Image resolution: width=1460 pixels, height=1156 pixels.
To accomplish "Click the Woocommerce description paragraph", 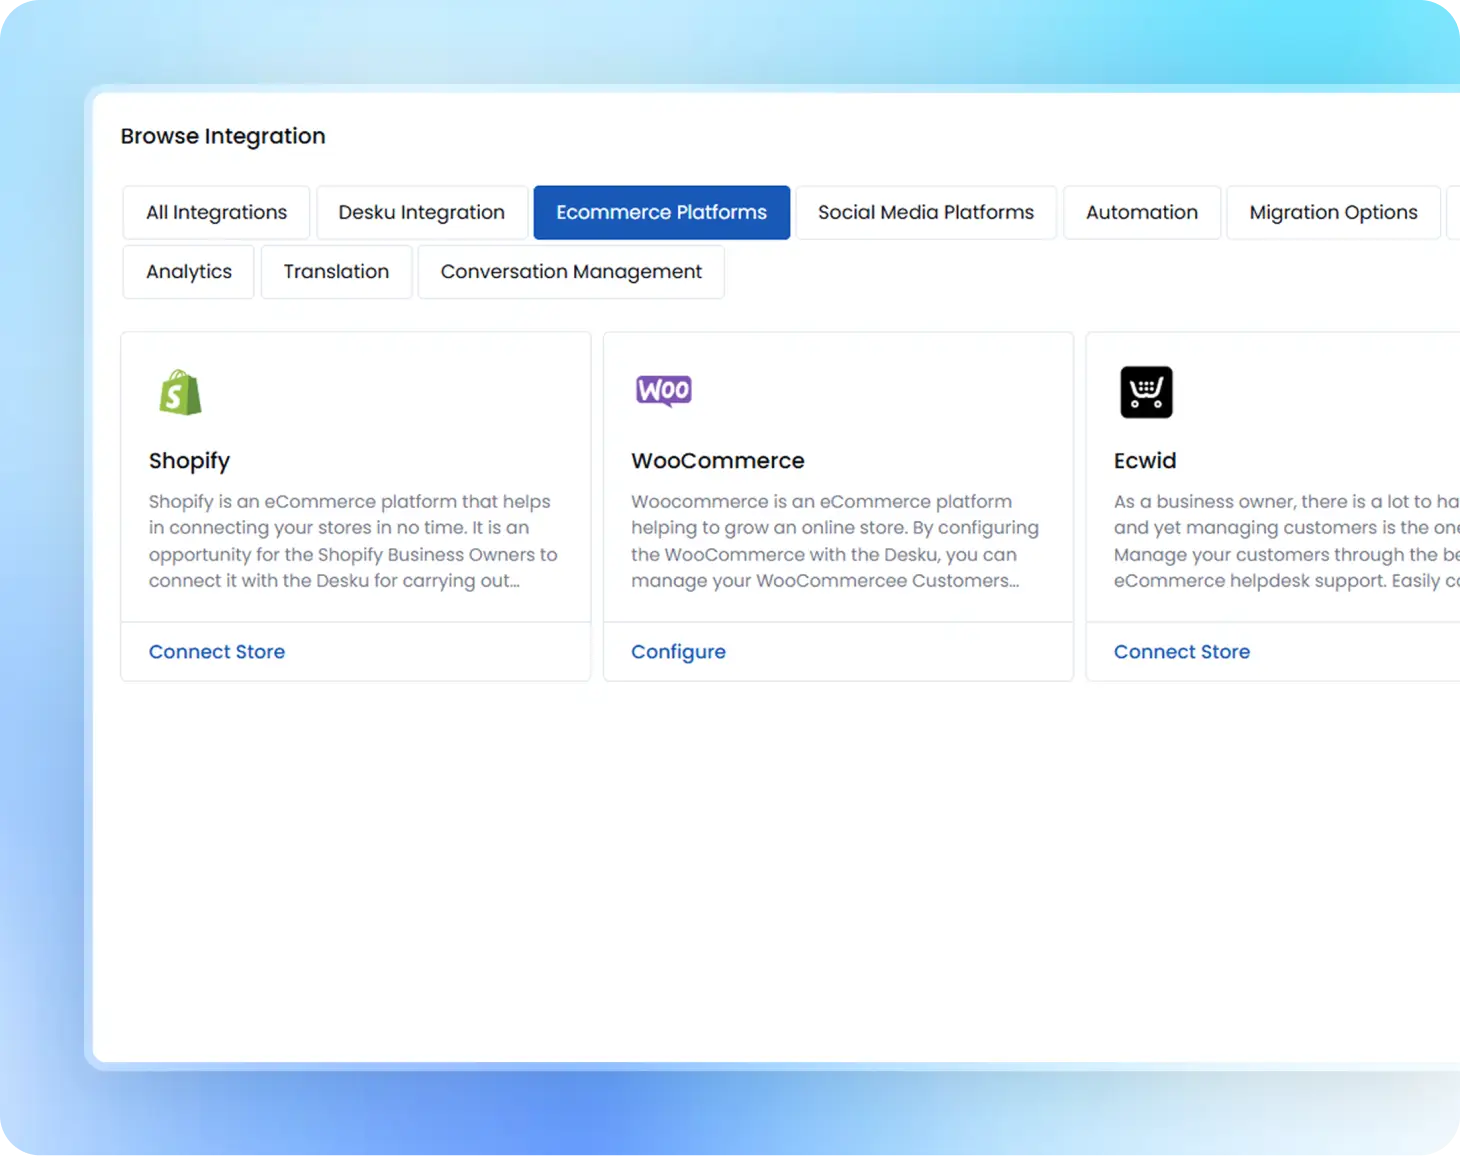I will coord(835,541).
